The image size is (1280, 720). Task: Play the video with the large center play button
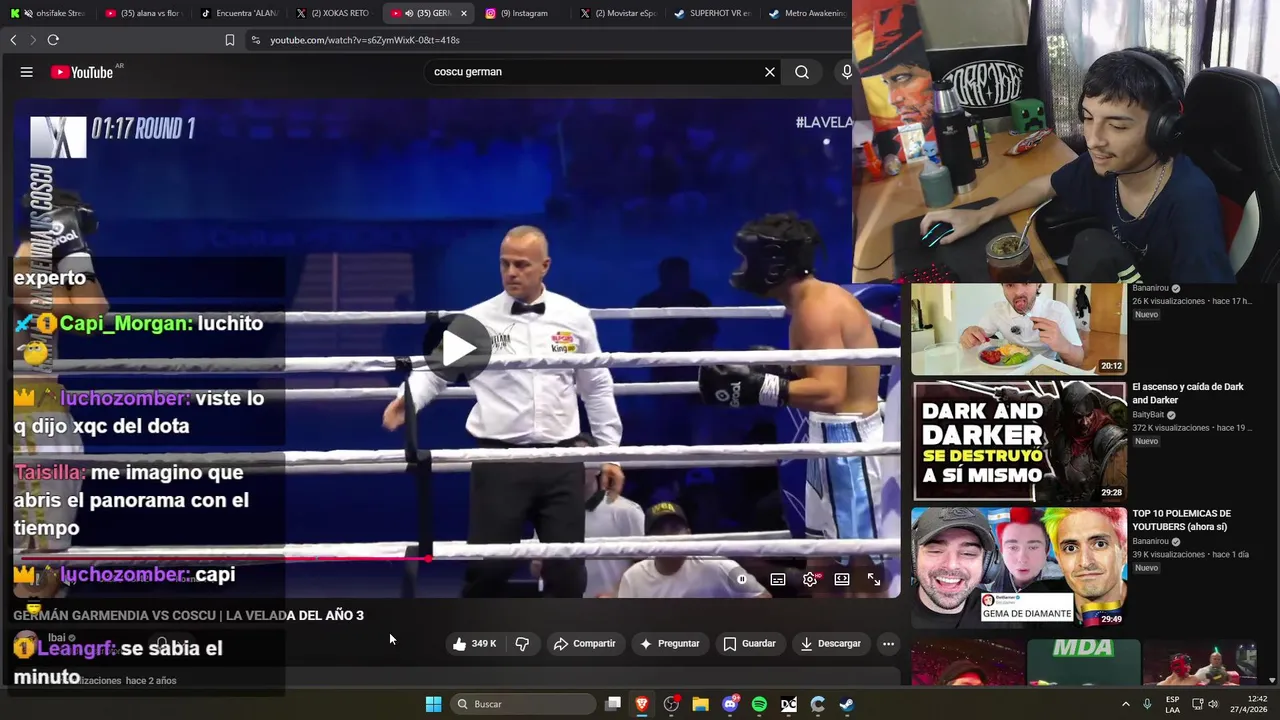tap(459, 347)
